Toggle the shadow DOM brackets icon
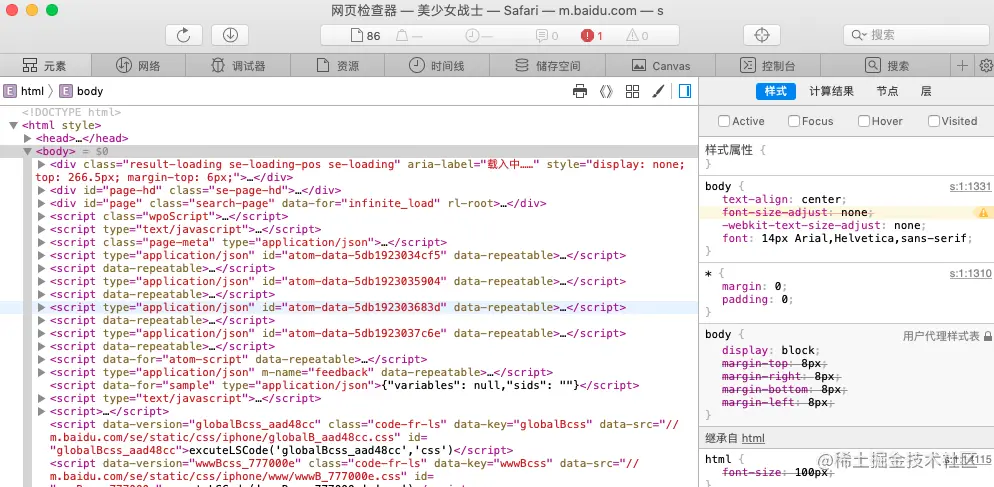Viewport: 994px width, 487px height. coord(606,91)
